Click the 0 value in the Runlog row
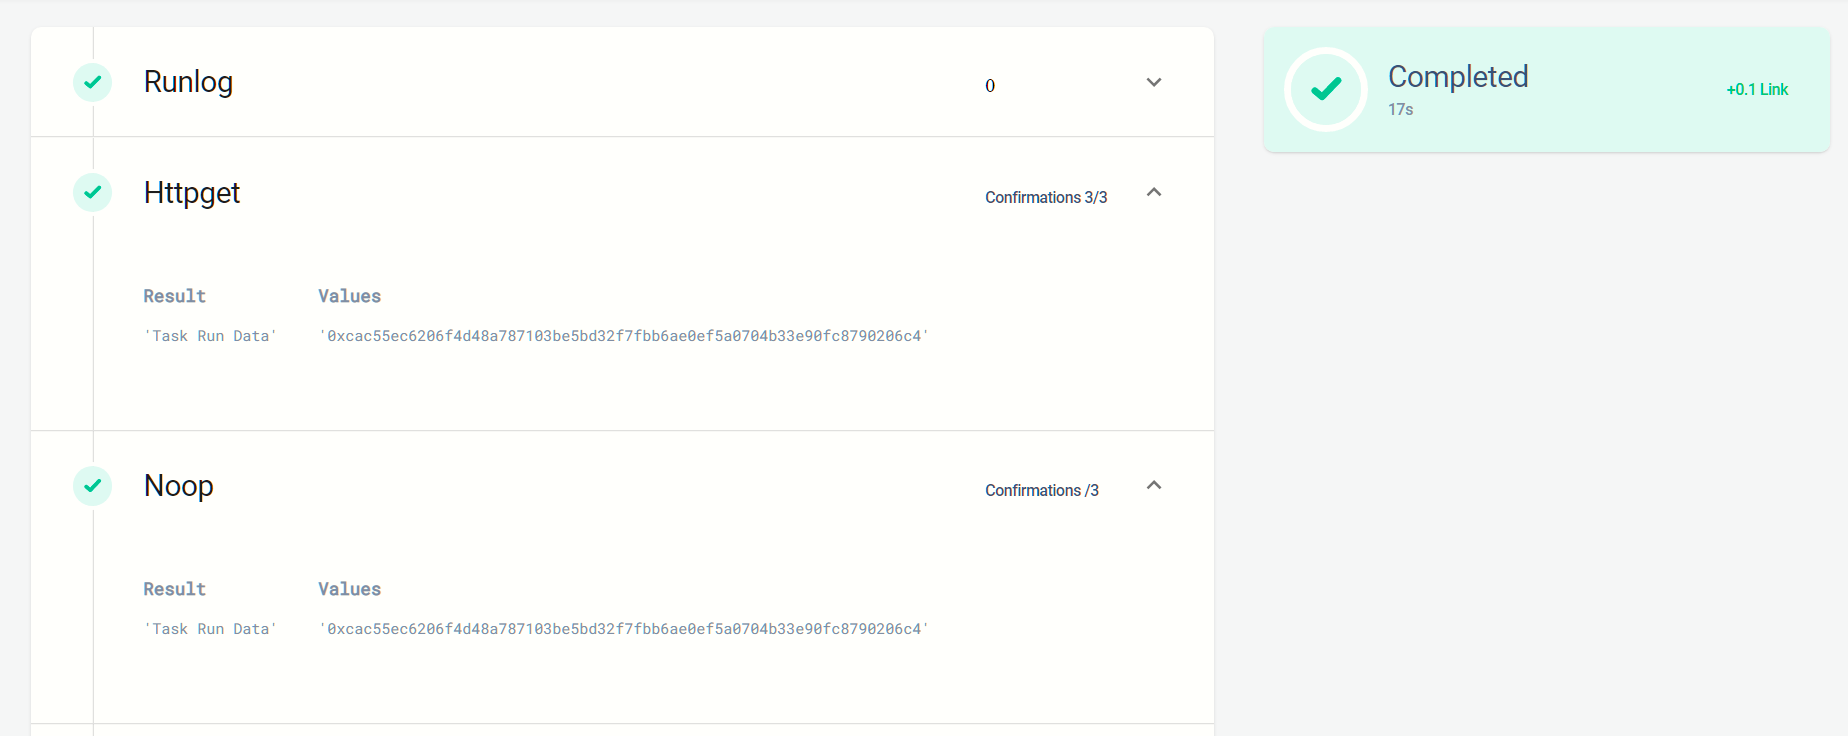The image size is (1848, 736). 990,86
